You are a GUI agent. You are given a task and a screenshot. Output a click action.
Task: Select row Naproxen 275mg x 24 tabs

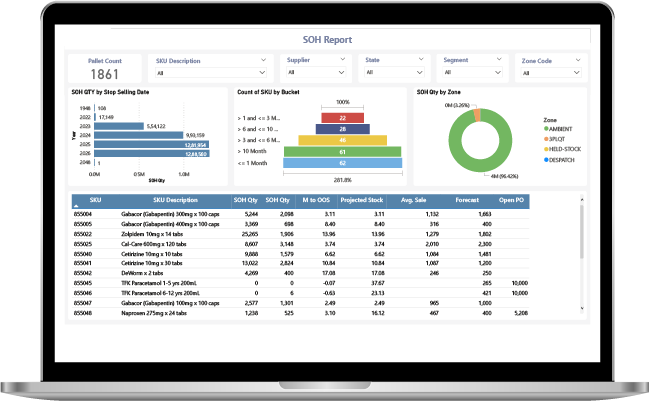click(300, 313)
